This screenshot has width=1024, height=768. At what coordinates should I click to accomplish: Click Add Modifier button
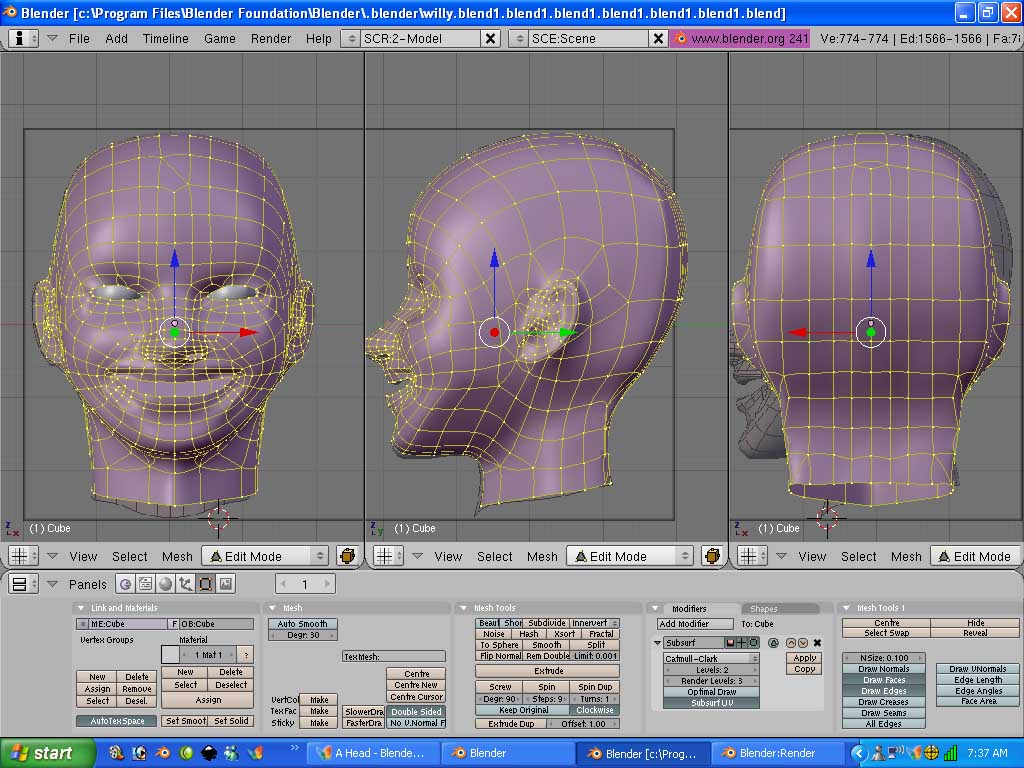(x=695, y=624)
